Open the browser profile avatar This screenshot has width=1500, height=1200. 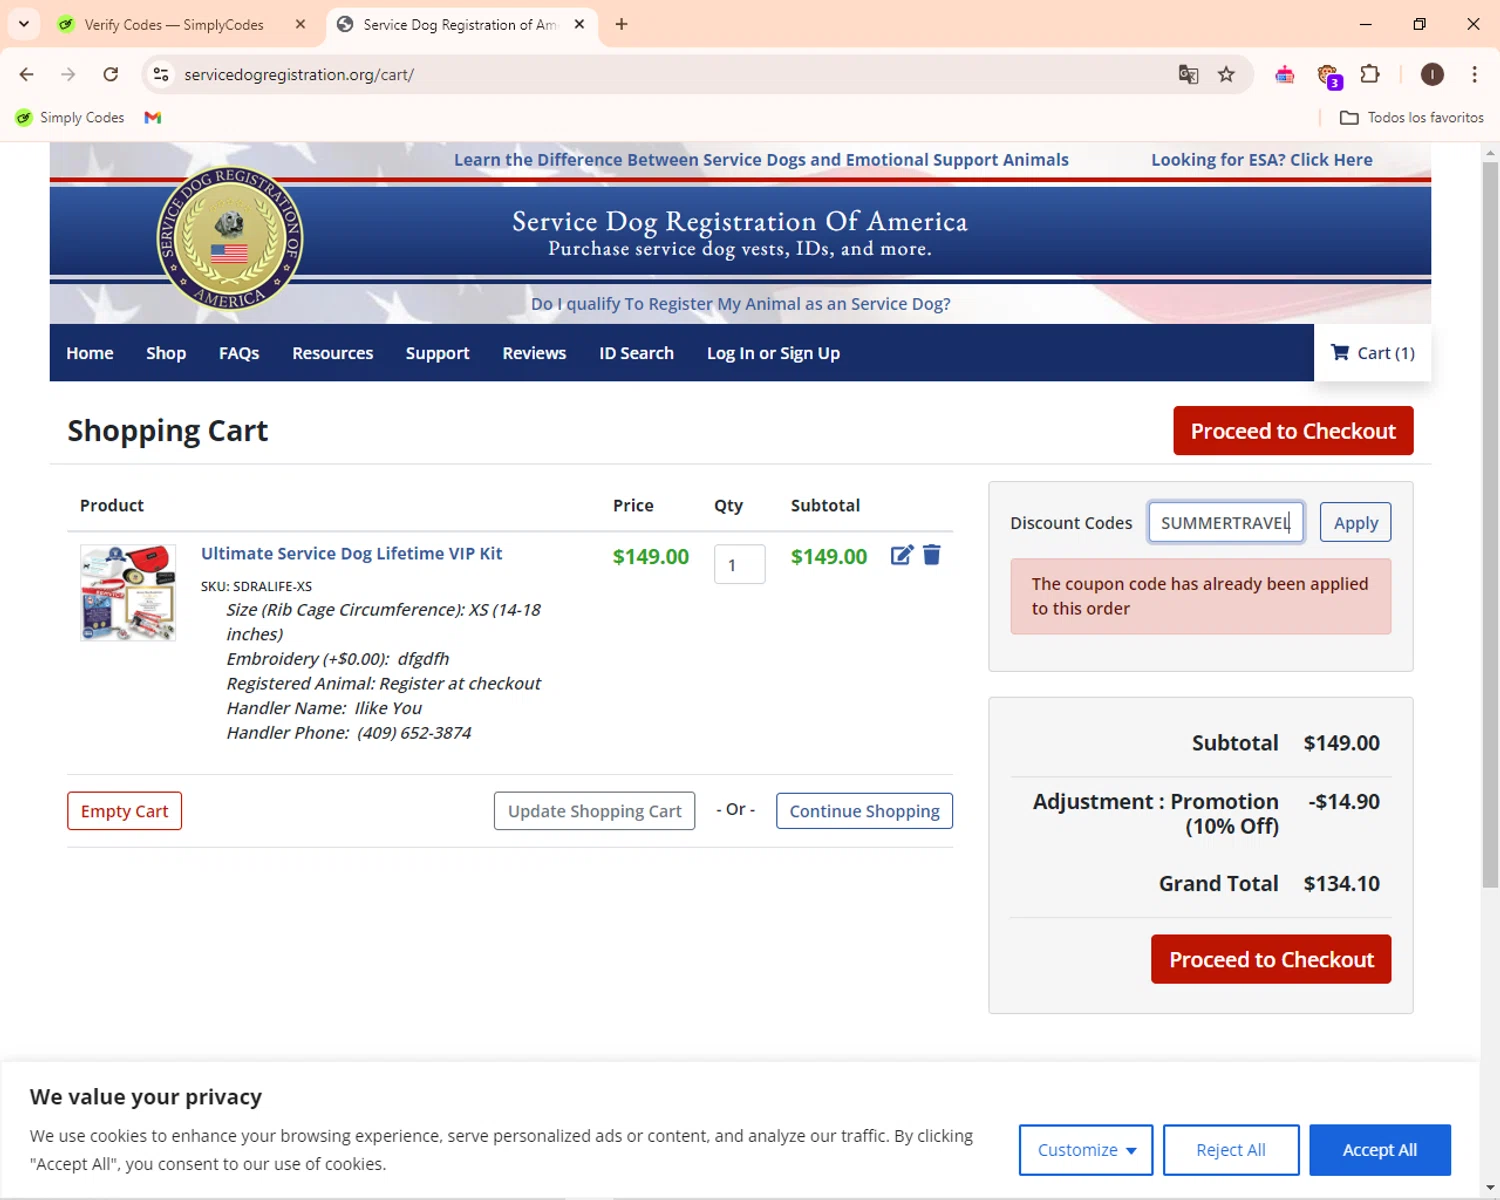1432,74
